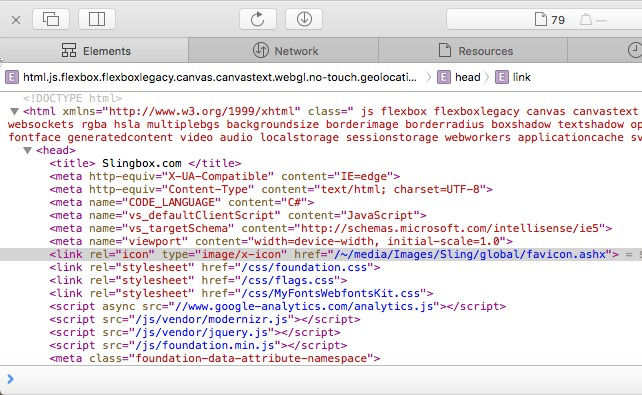The width and height of the screenshot is (642, 395).
Task: Open the /css/flags.css link
Action: point(288,281)
